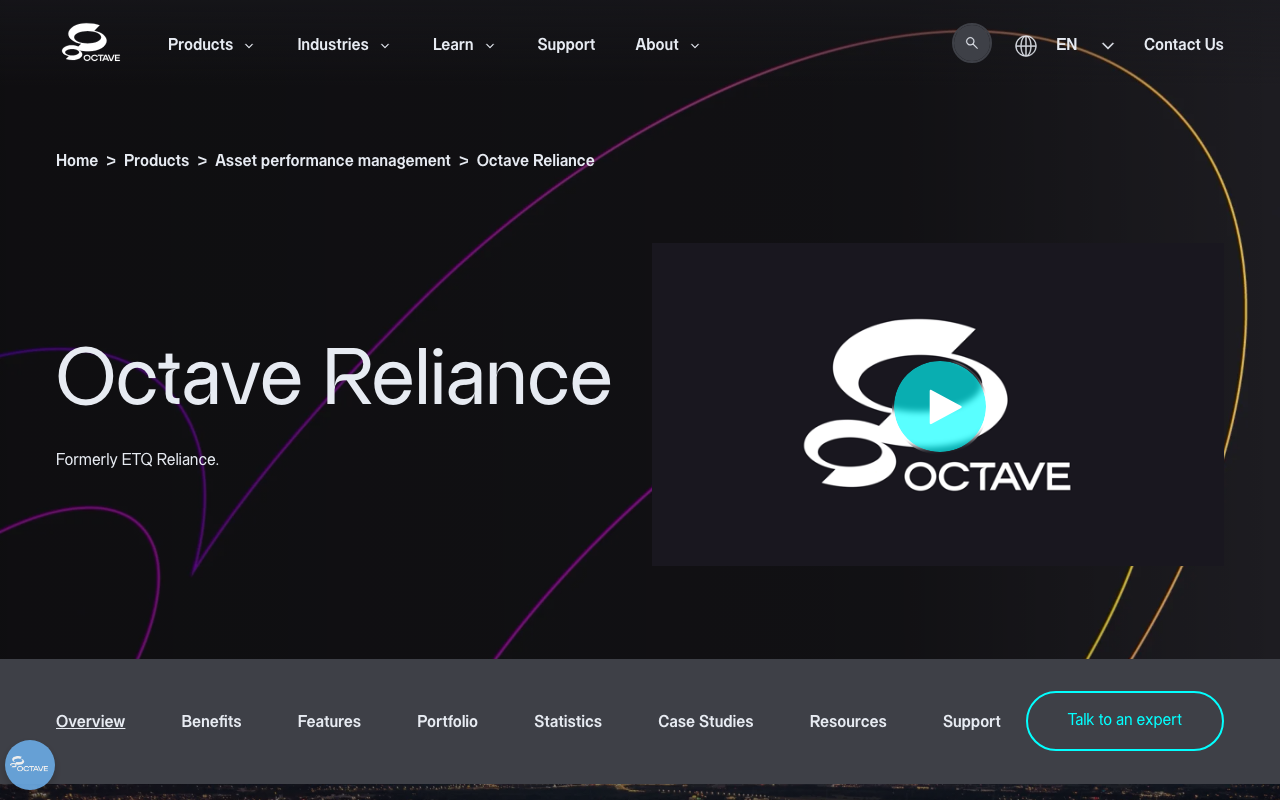Screen dimensions: 1280x800
Task: Expand the Learn menu chevron
Action: [490, 46]
